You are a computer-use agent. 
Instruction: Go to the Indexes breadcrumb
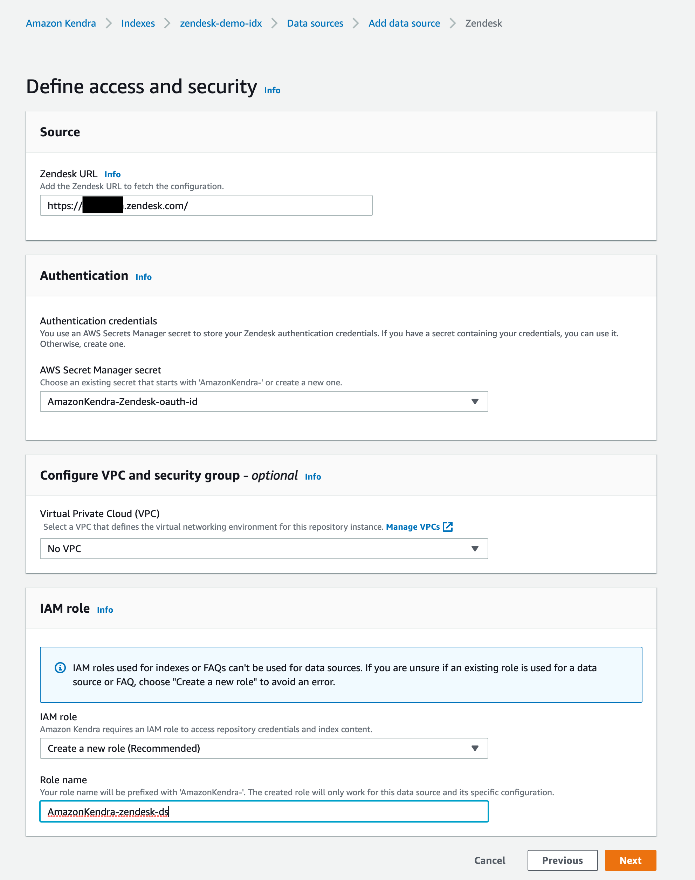[138, 24]
